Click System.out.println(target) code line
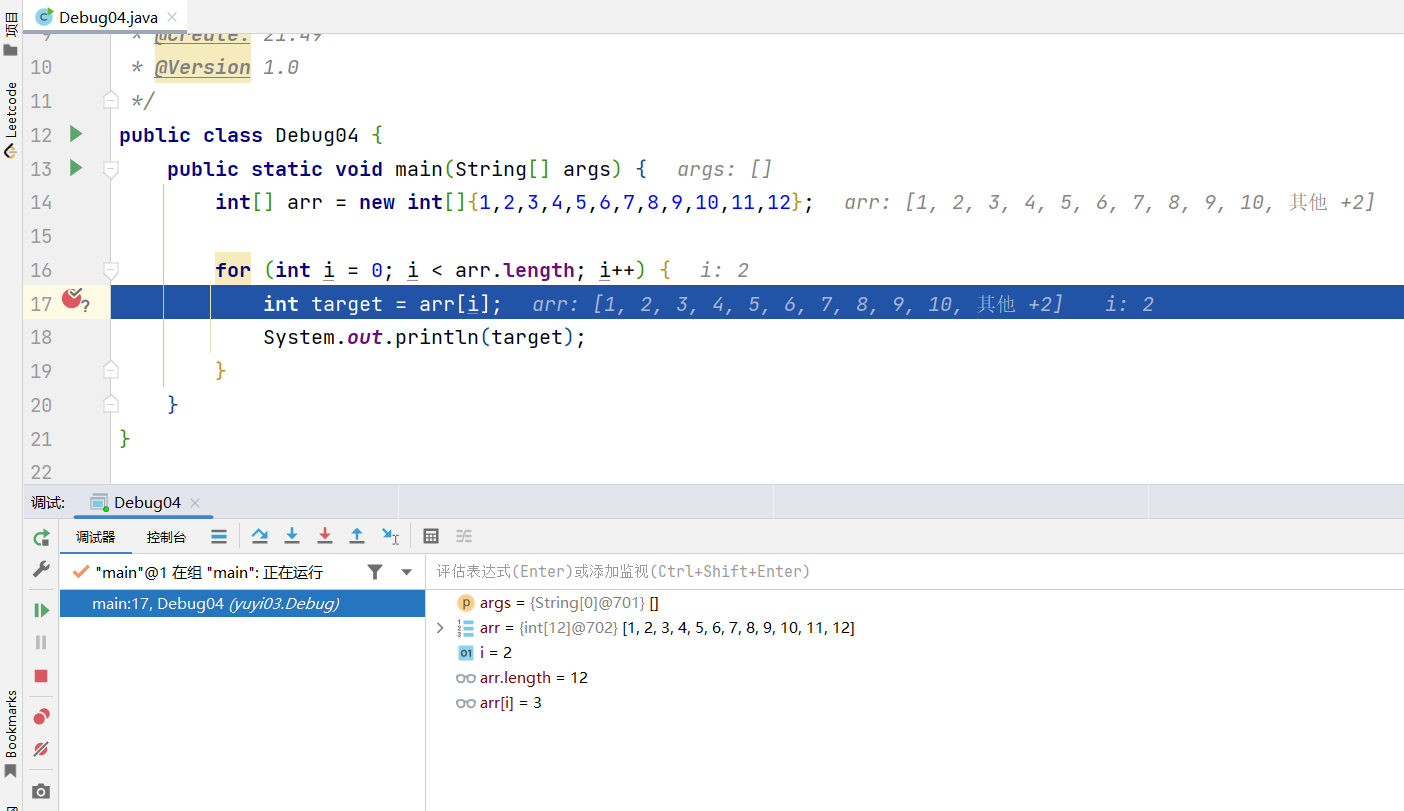The image size is (1404, 811). click(x=424, y=337)
